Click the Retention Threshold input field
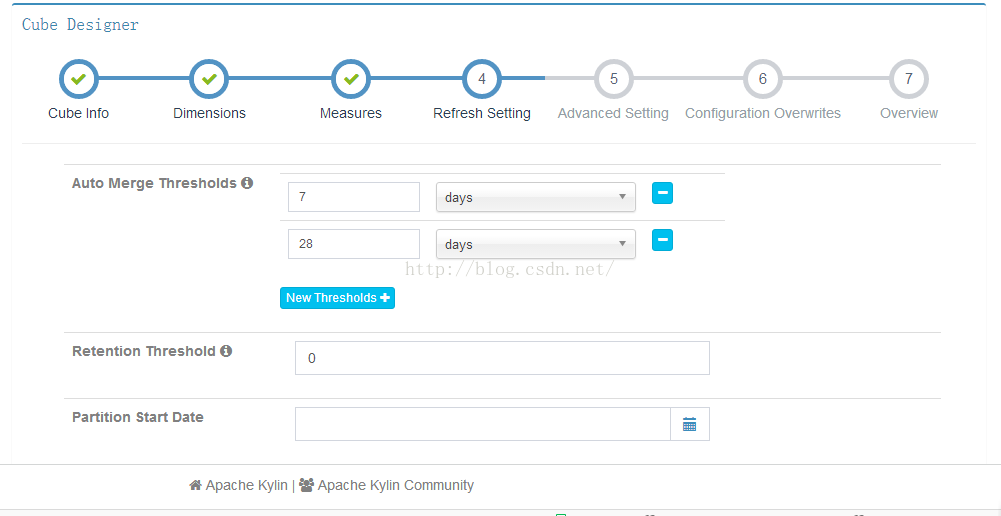 502,358
